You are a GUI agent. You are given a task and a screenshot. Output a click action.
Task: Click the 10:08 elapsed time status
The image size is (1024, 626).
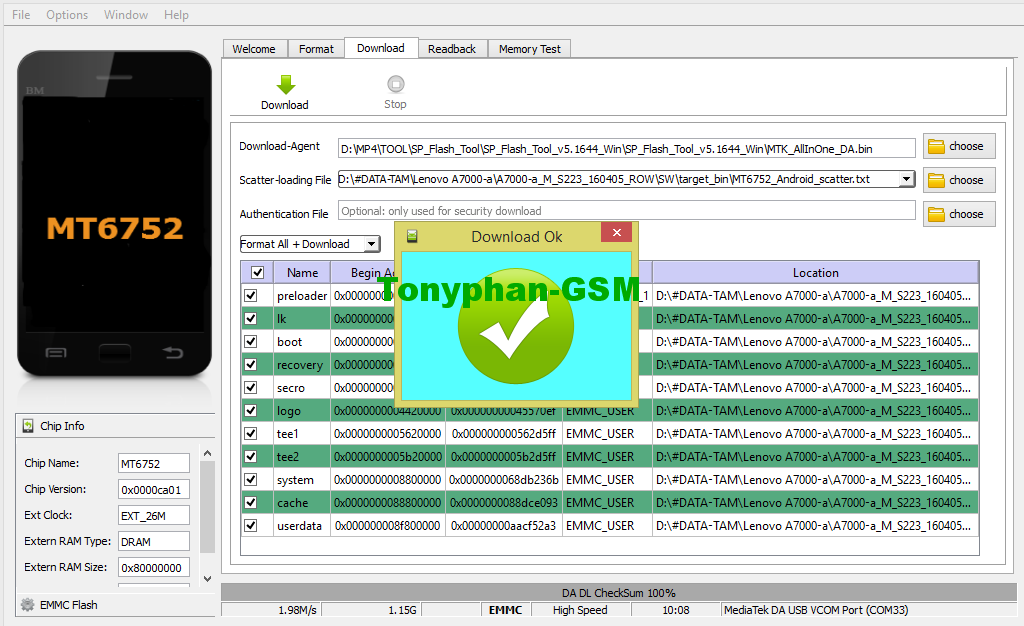676,610
